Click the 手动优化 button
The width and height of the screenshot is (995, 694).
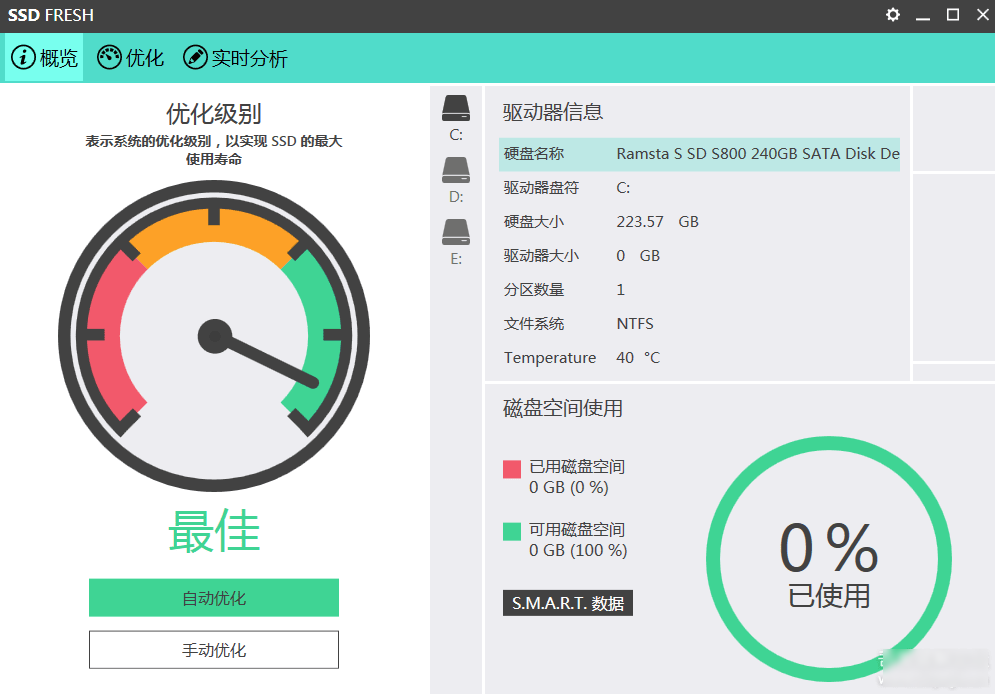pos(213,649)
